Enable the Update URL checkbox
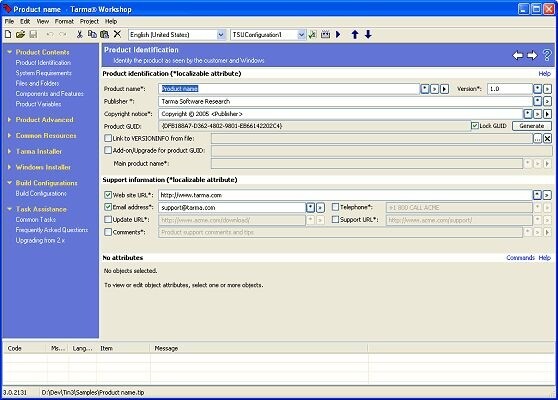 click(x=108, y=219)
